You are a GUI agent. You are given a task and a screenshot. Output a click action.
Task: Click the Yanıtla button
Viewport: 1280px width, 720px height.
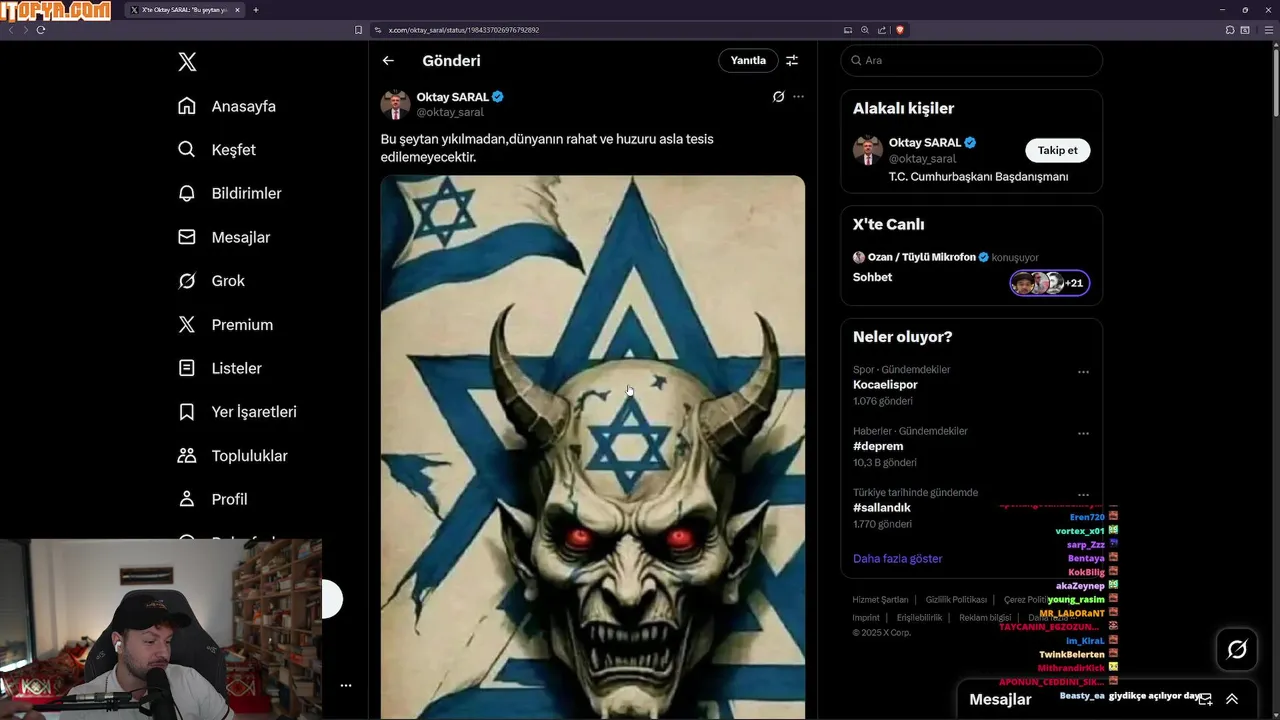tap(748, 61)
